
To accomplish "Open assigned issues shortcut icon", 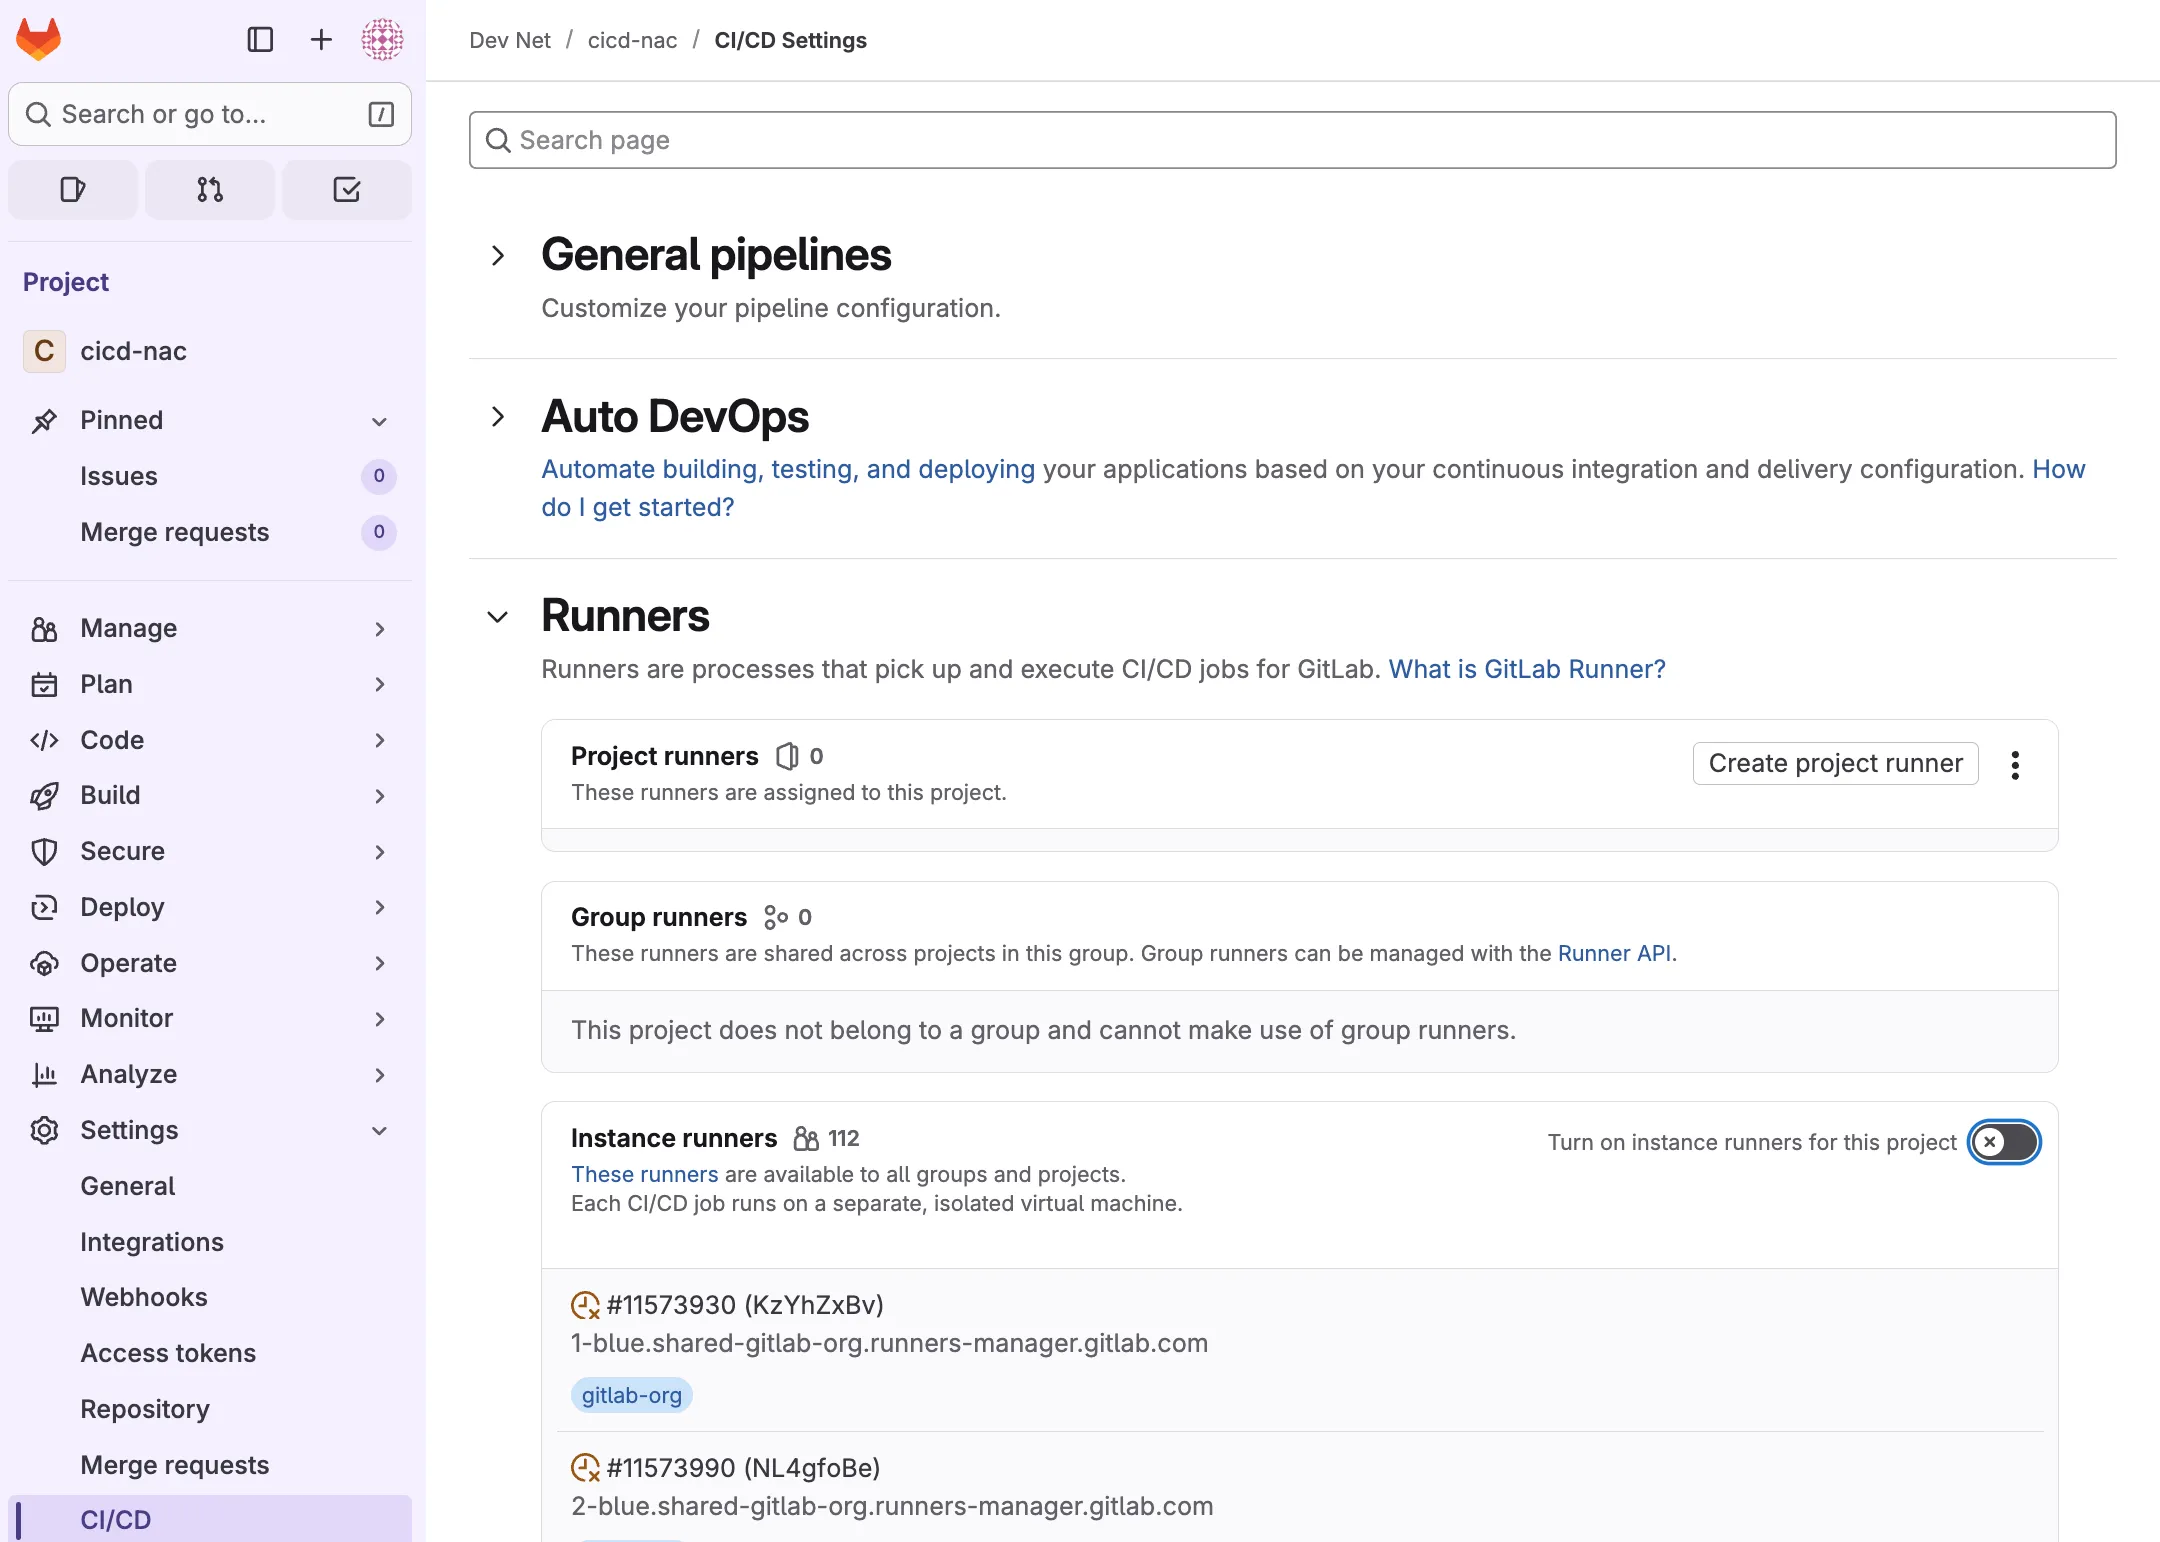I will click(73, 189).
